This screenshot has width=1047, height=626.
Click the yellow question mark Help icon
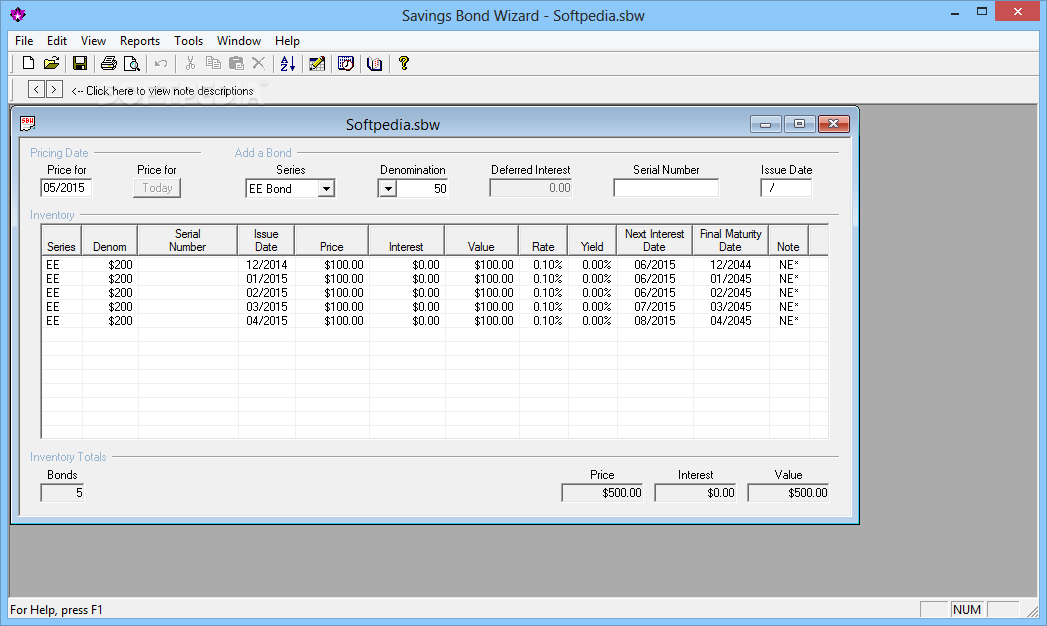(x=403, y=63)
